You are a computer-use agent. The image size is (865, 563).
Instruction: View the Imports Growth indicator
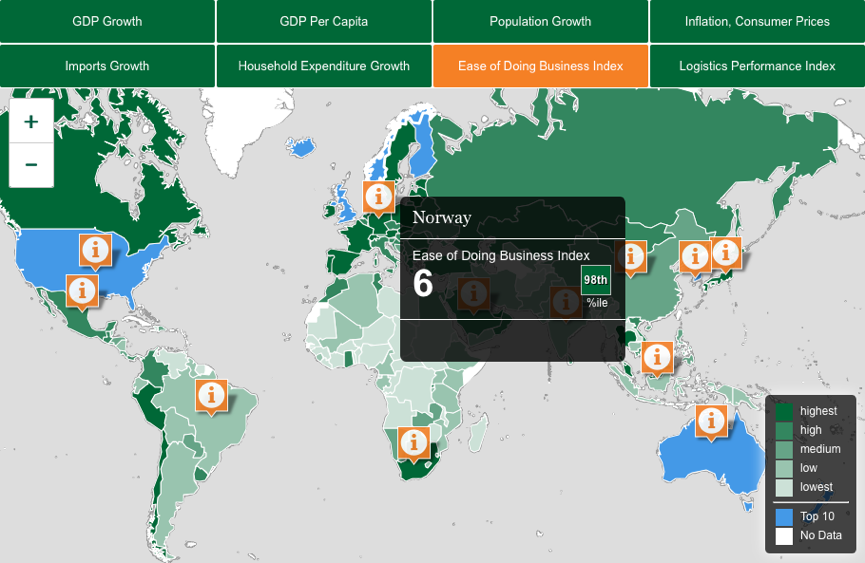point(107,66)
